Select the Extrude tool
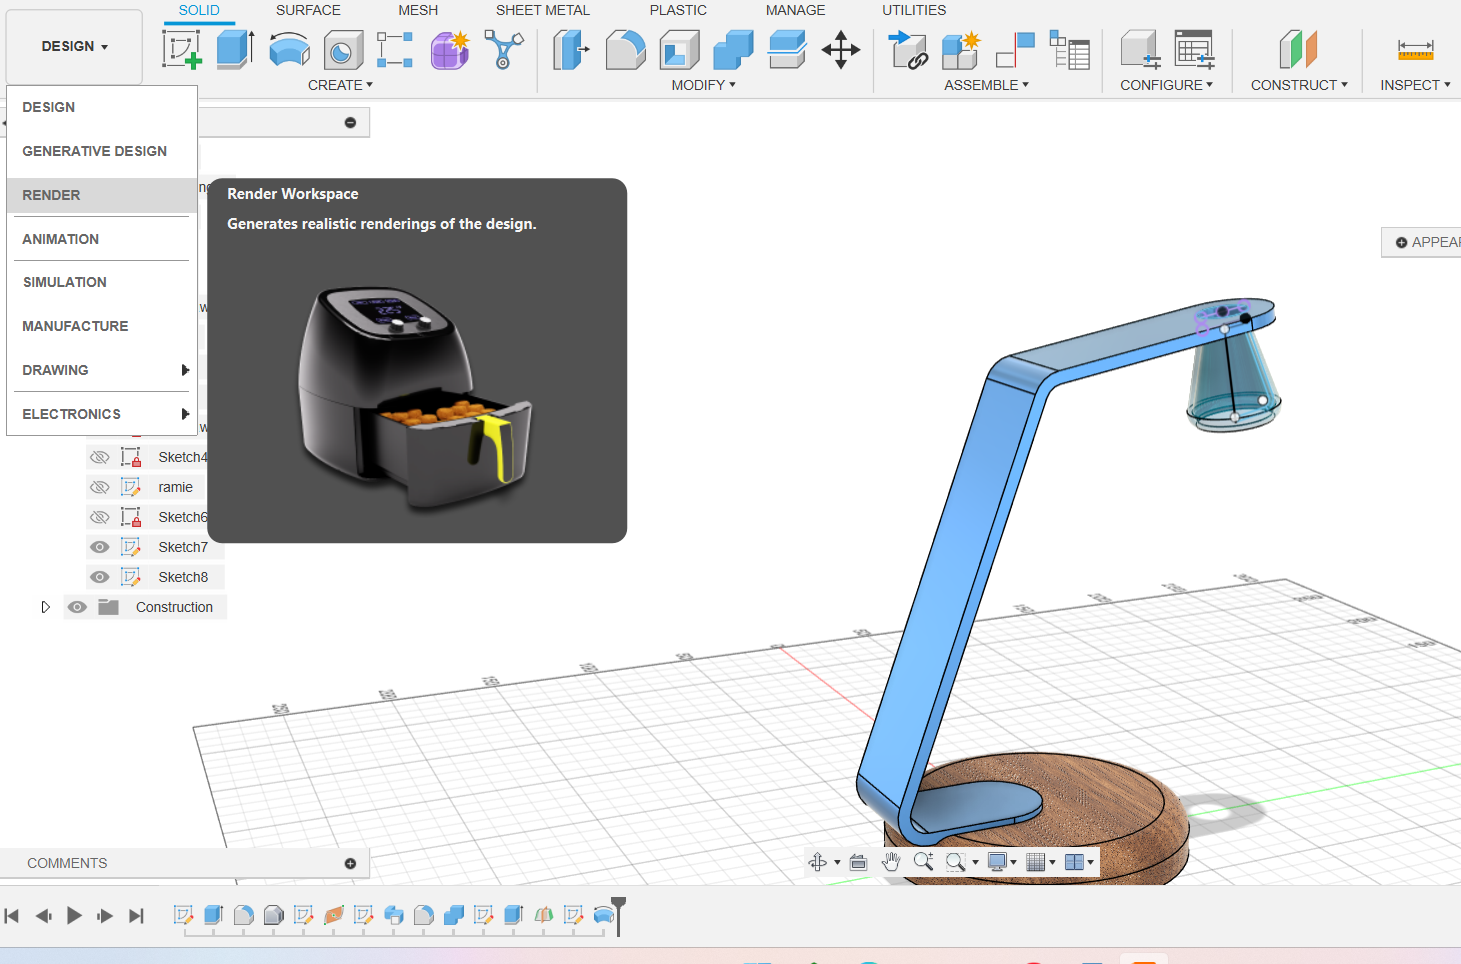This screenshot has width=1461, height=964. point(235,49)
